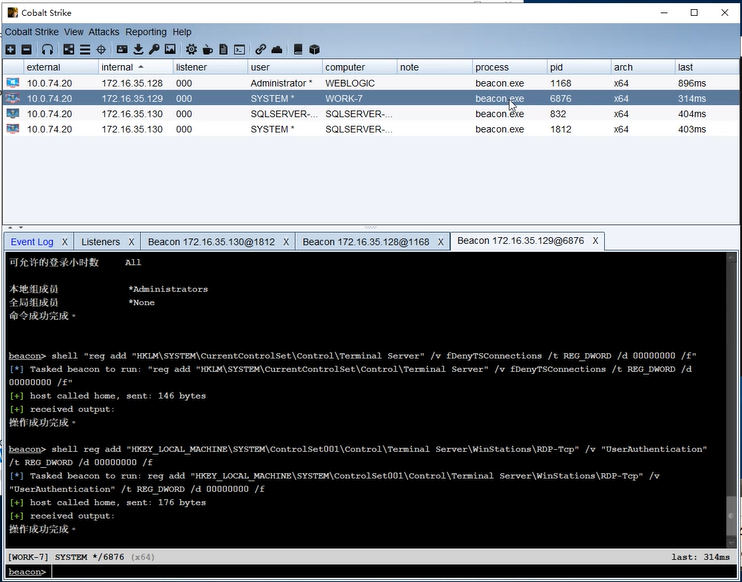Viewport: 742px width, 582px height.
Task: Click the generate Windows executable gear icon
Action: (191, 49)
